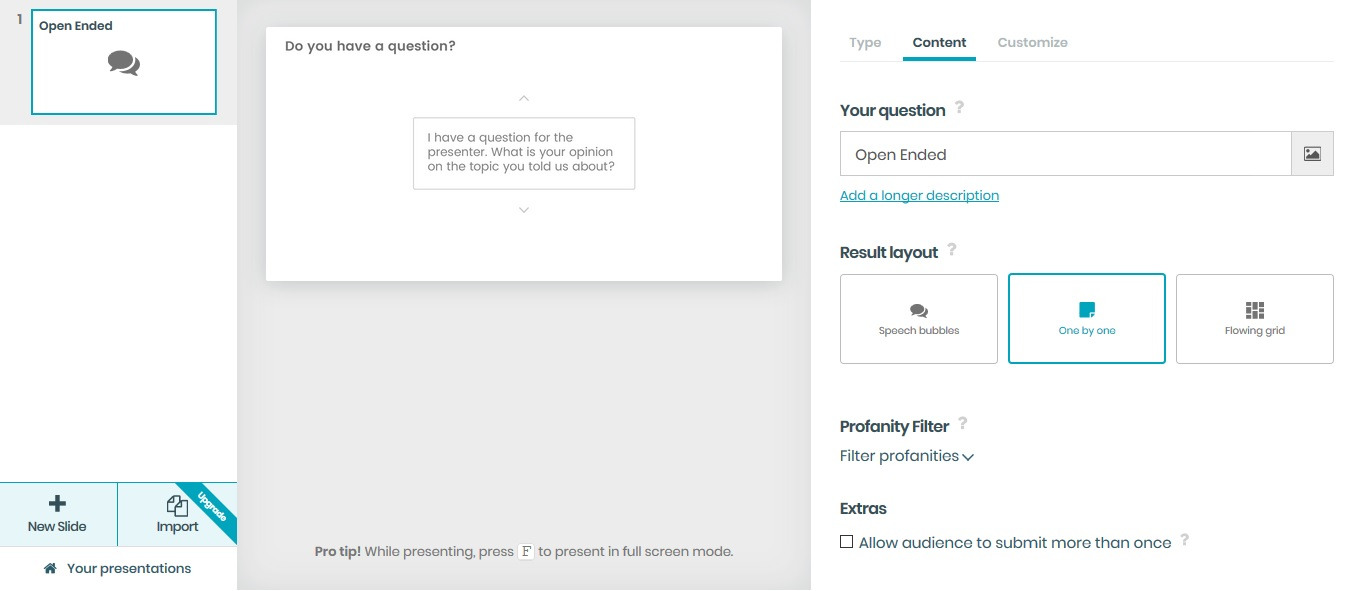Show next response with down chevron
The width and height of the screenshot is (1363, 591).
click(524, 210)
